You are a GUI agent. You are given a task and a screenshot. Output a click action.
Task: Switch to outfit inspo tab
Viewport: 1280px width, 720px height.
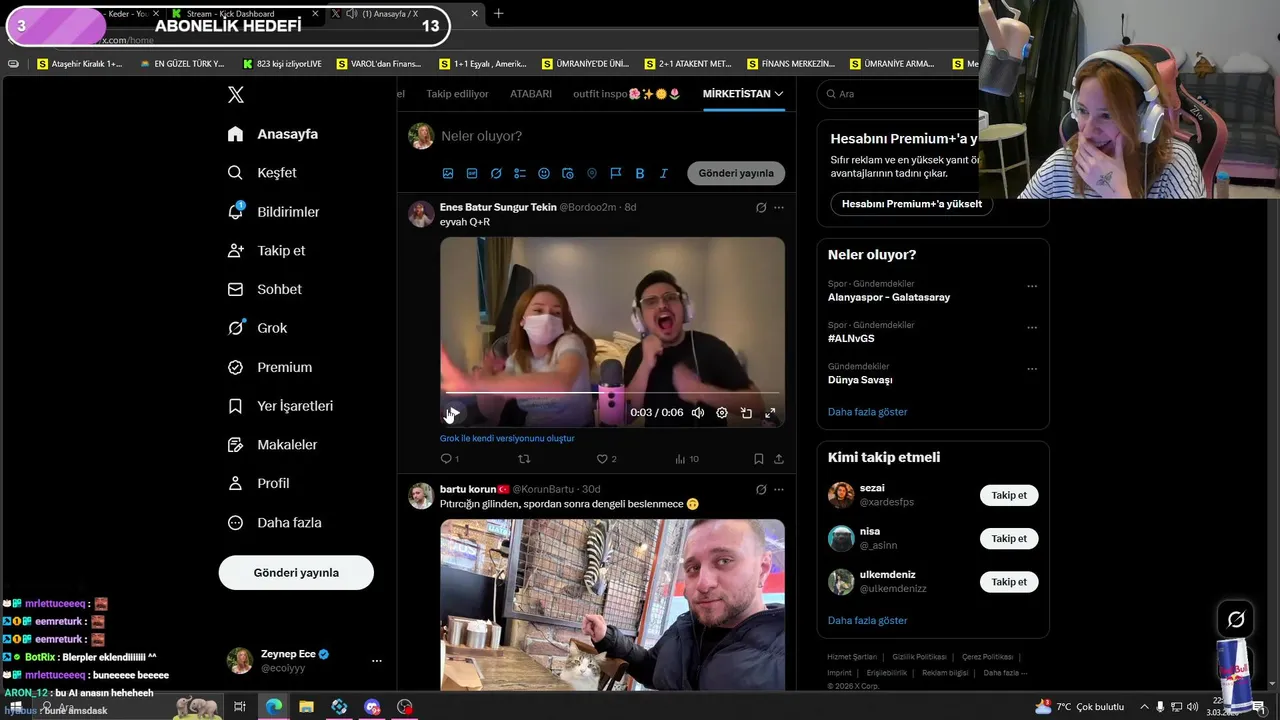pyautogui.click(x=627, y=94)
